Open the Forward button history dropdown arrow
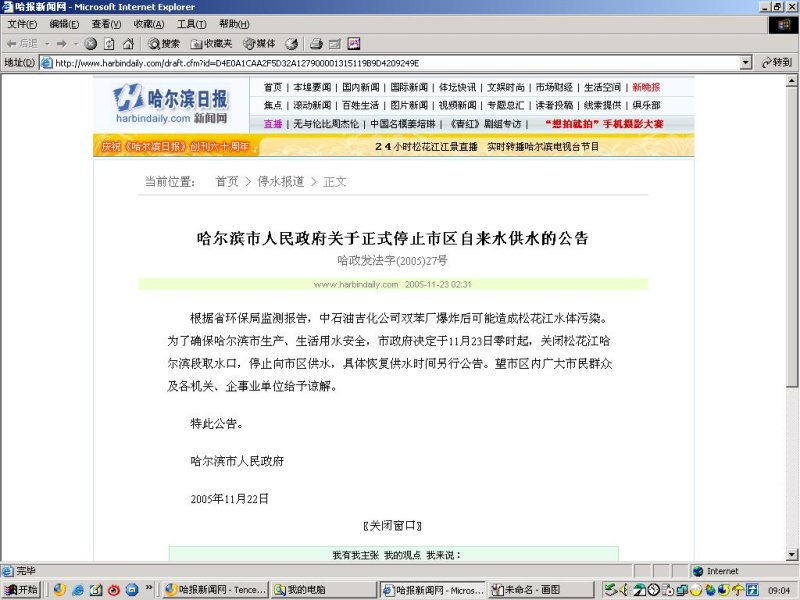The image size is (800, 600). (x=75, y=44)
